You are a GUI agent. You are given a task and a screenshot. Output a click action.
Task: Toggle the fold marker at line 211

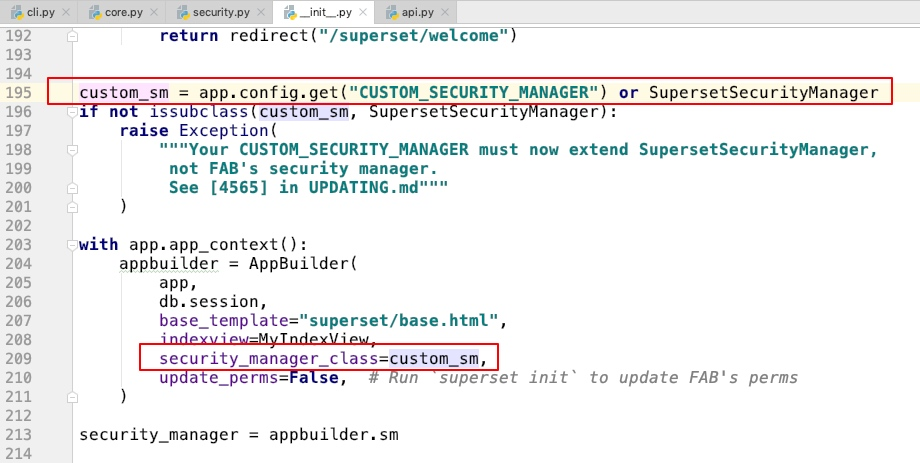(x=72, y=397)
